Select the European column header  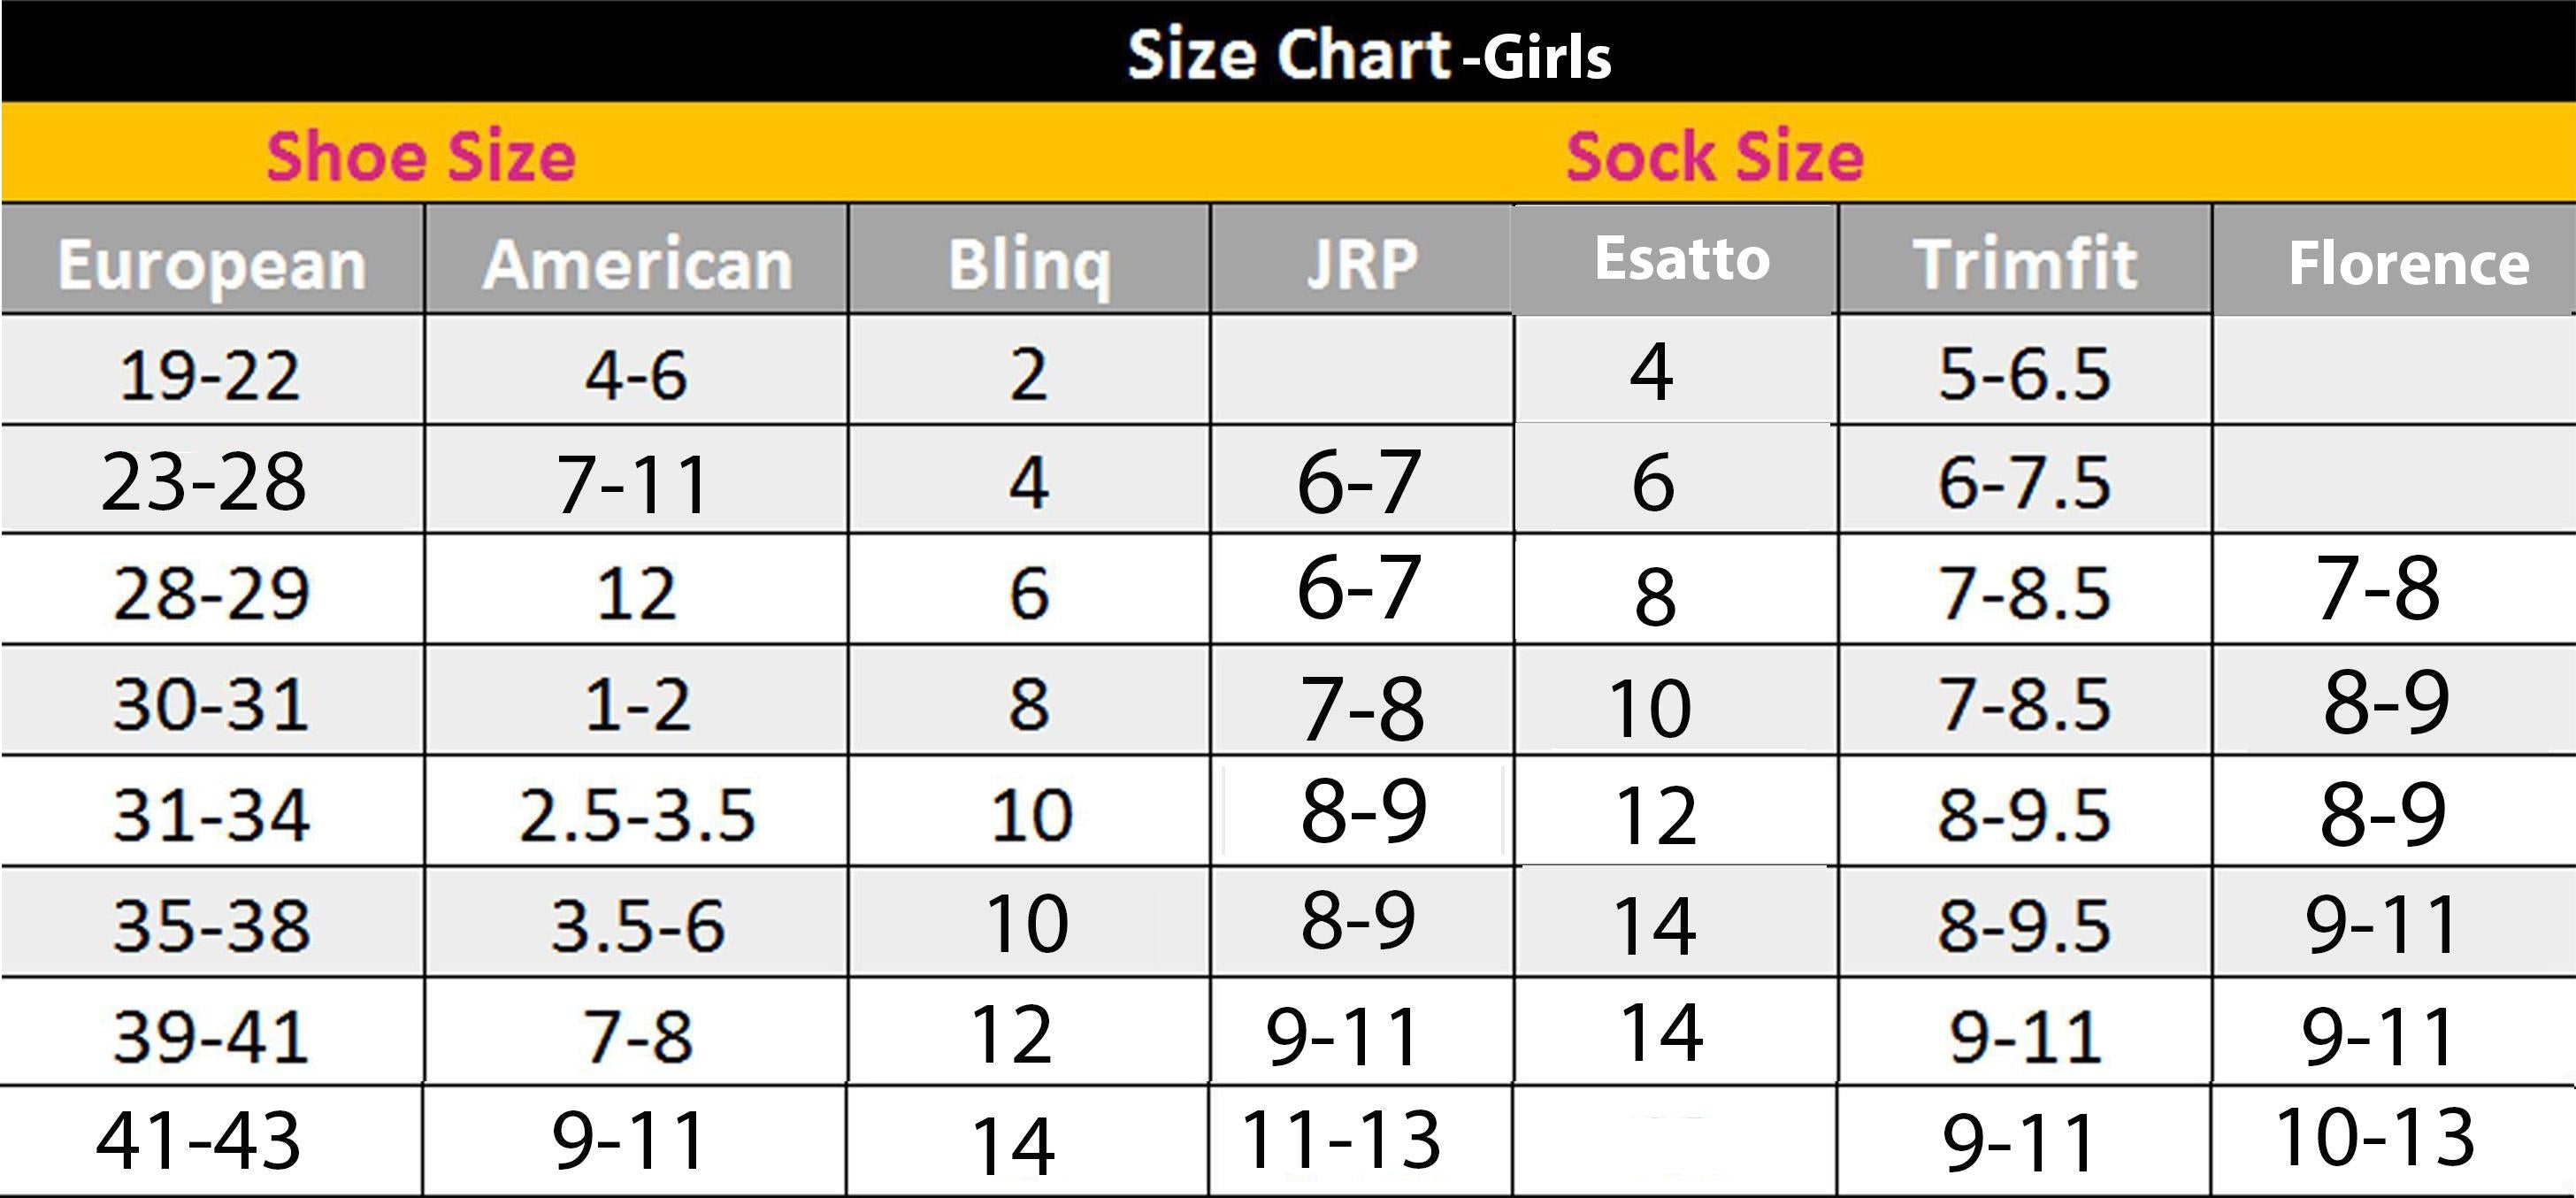tap(212, 264)
